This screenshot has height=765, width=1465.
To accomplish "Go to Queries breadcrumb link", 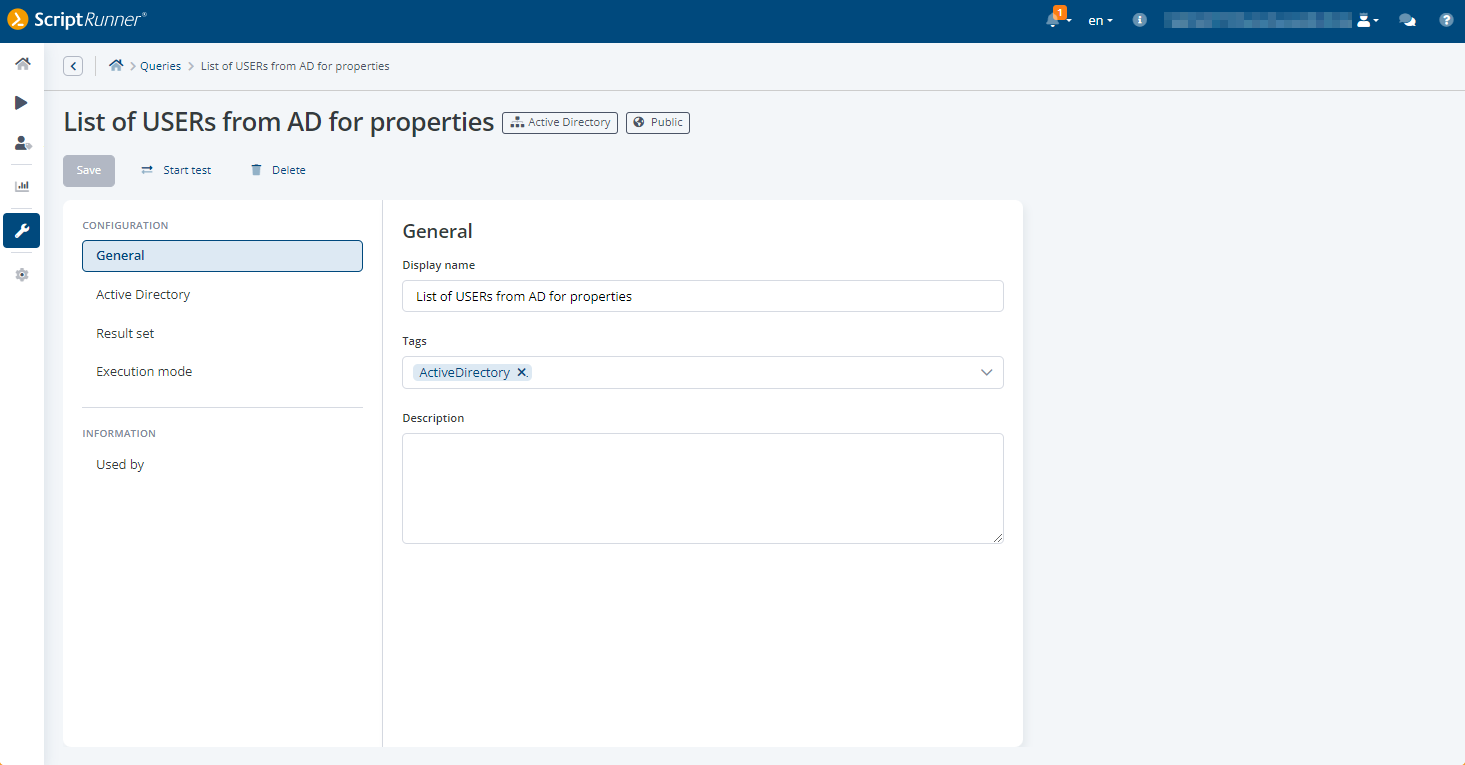I will 160,66.
